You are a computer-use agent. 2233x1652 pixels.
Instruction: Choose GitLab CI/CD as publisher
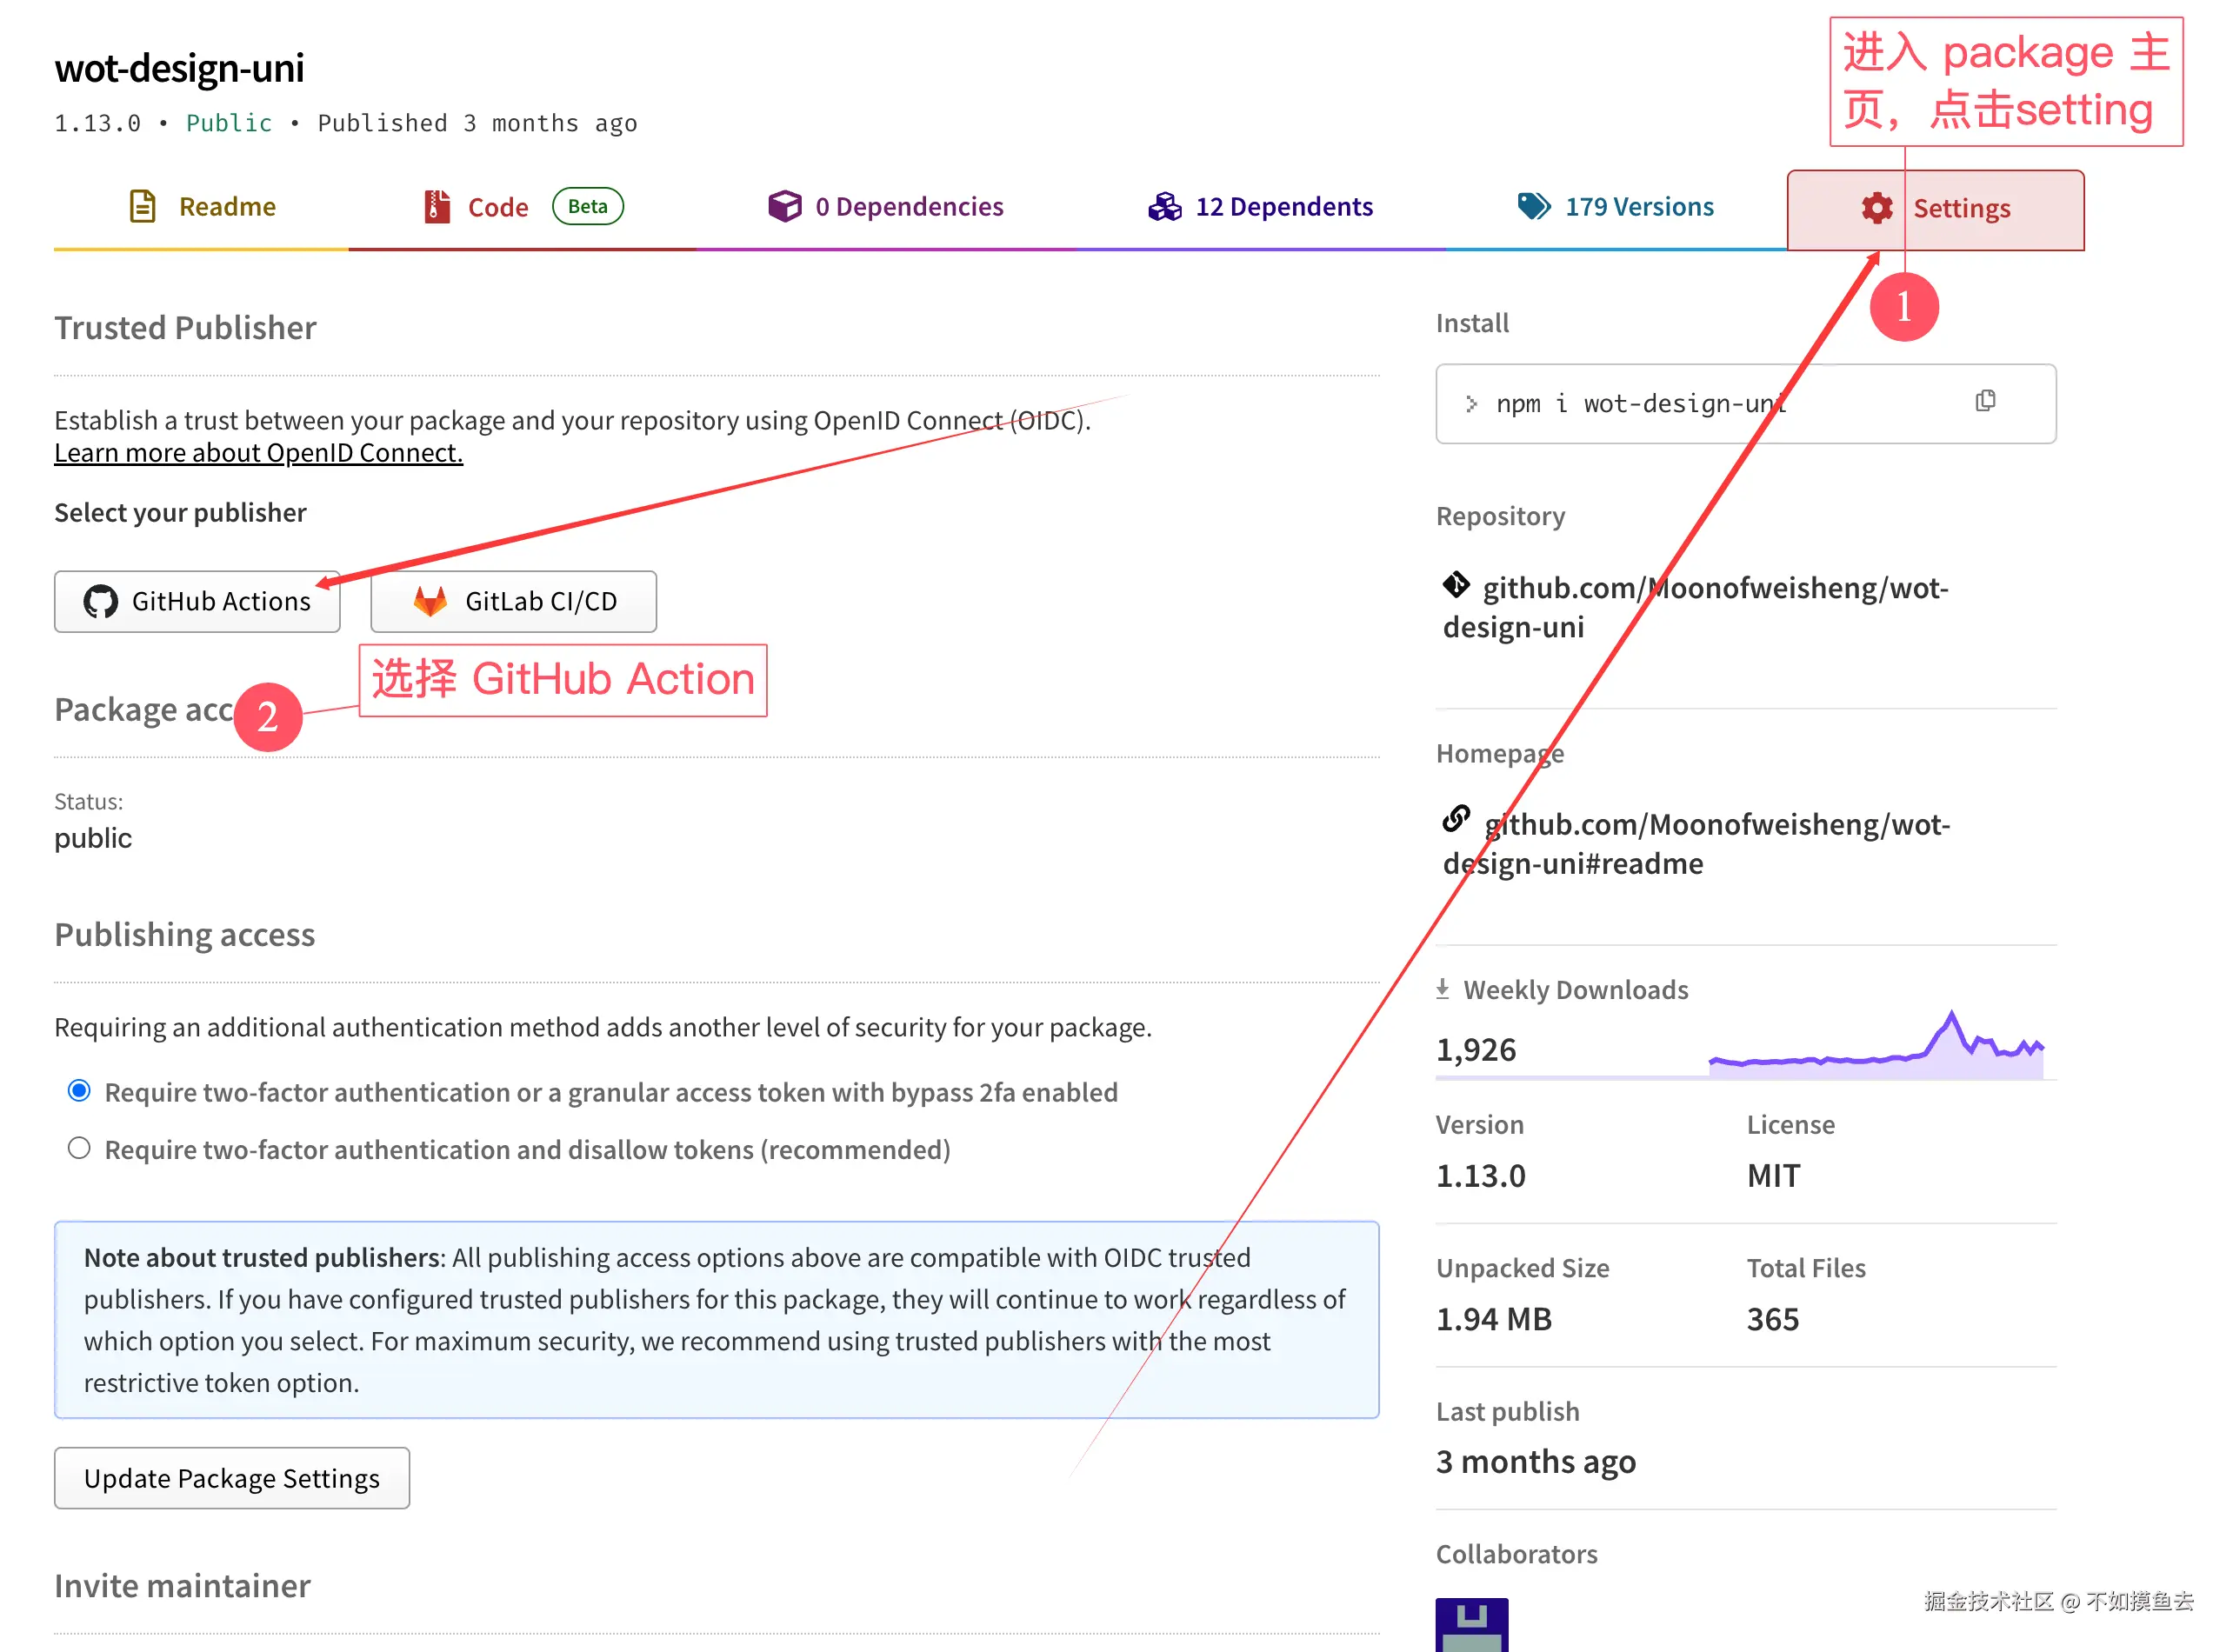513,601
